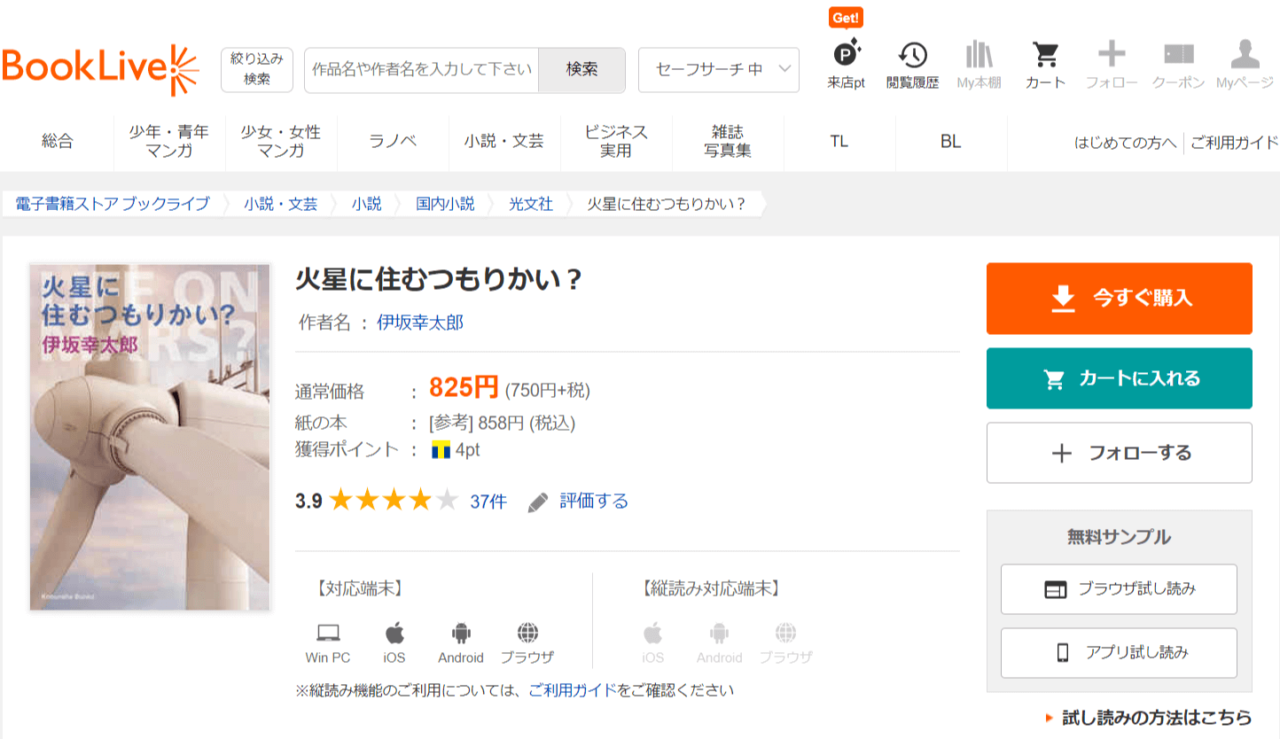Open the BookLive logo homepage
Image resolution: width=1280 pixels, height=739 pixels.
101,69
